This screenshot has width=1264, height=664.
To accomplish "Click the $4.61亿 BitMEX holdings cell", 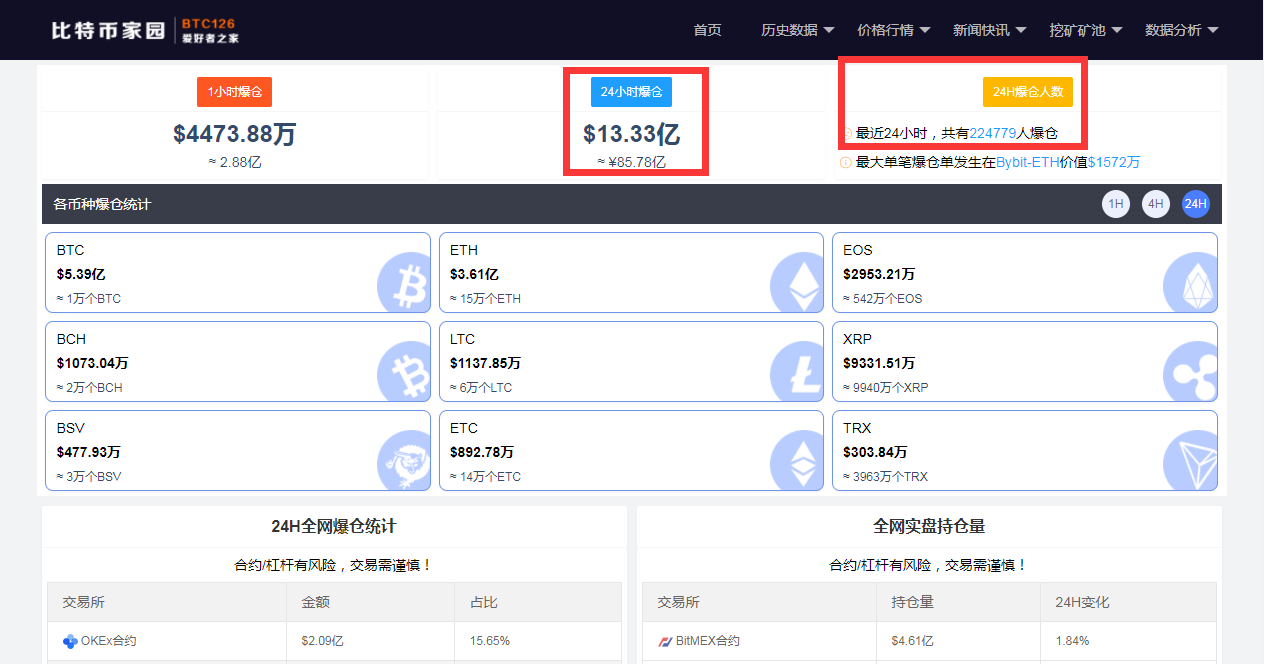I will tap(912, 641).
